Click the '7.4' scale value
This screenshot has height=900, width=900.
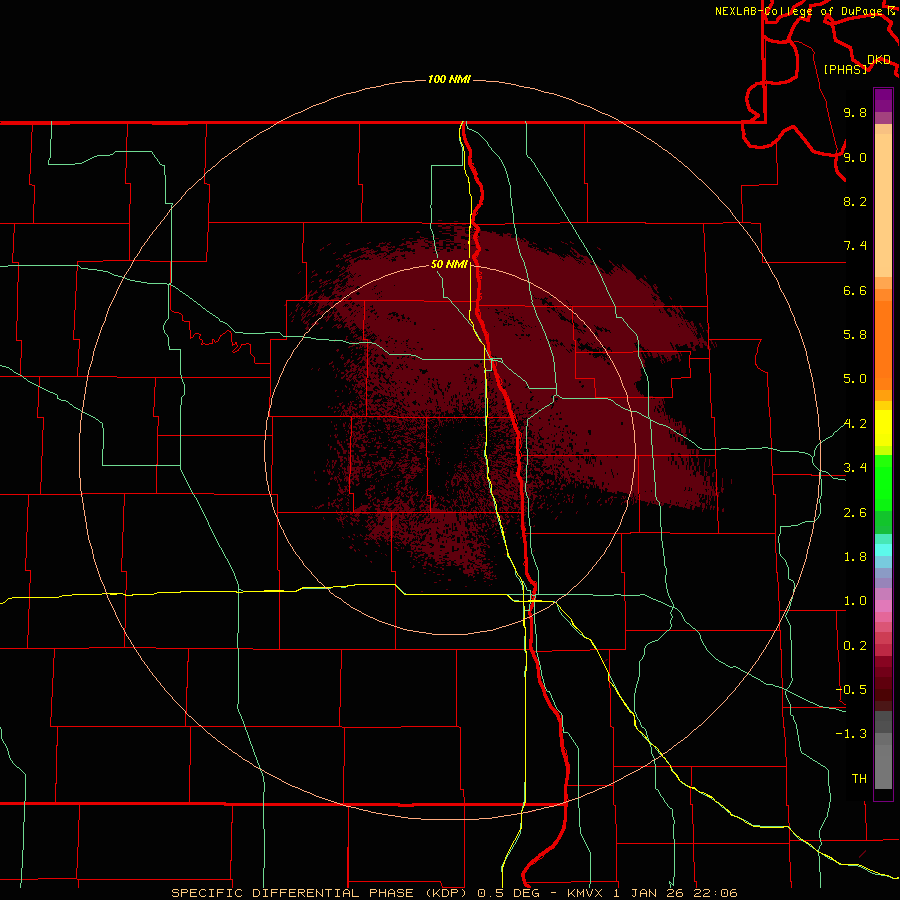(855, 246)
